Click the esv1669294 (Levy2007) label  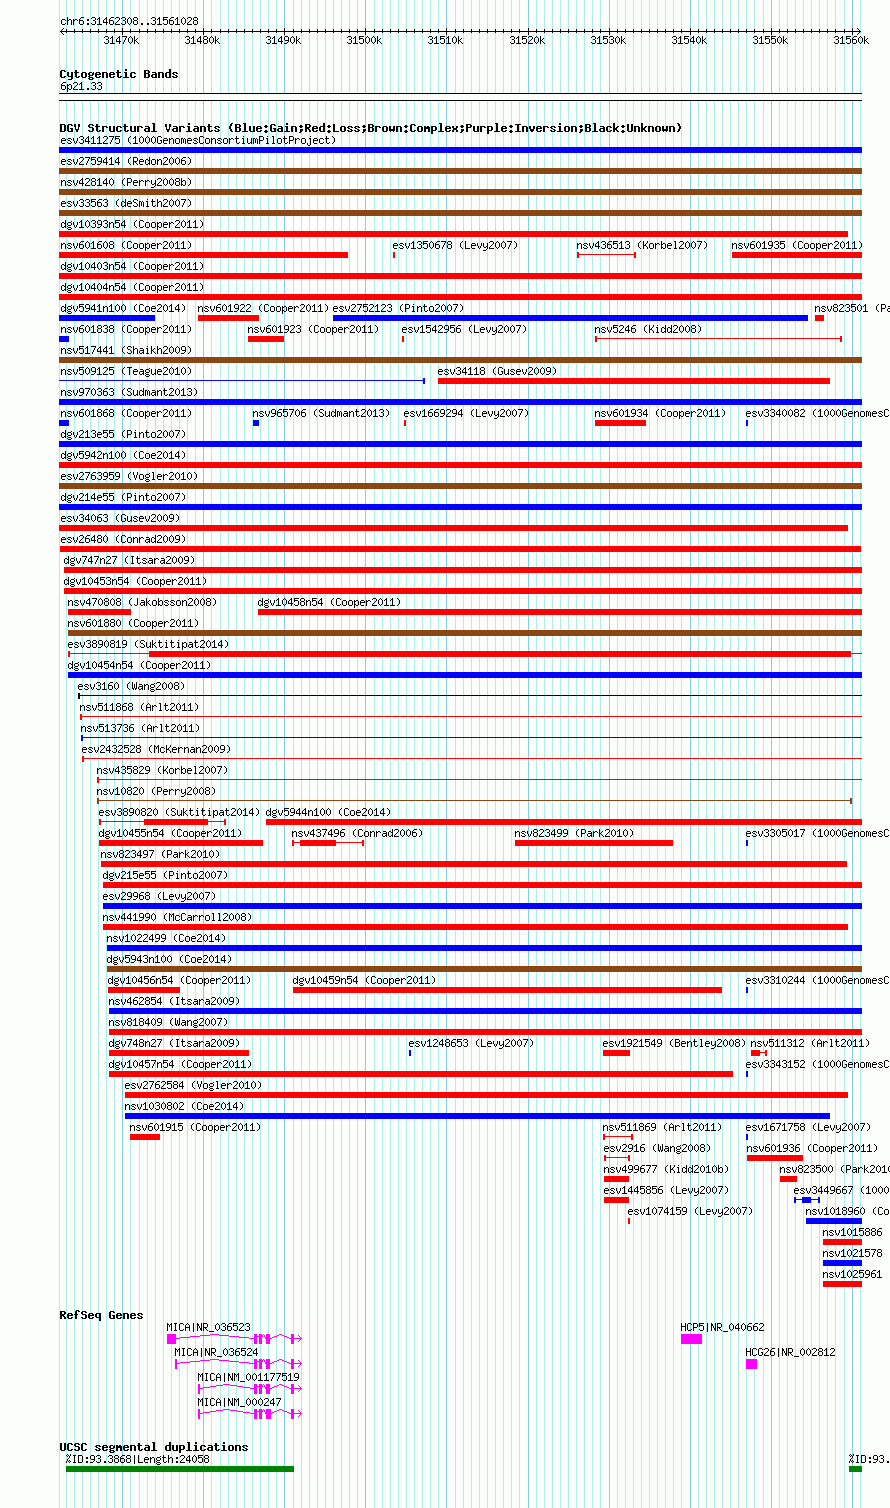[466, 413]
